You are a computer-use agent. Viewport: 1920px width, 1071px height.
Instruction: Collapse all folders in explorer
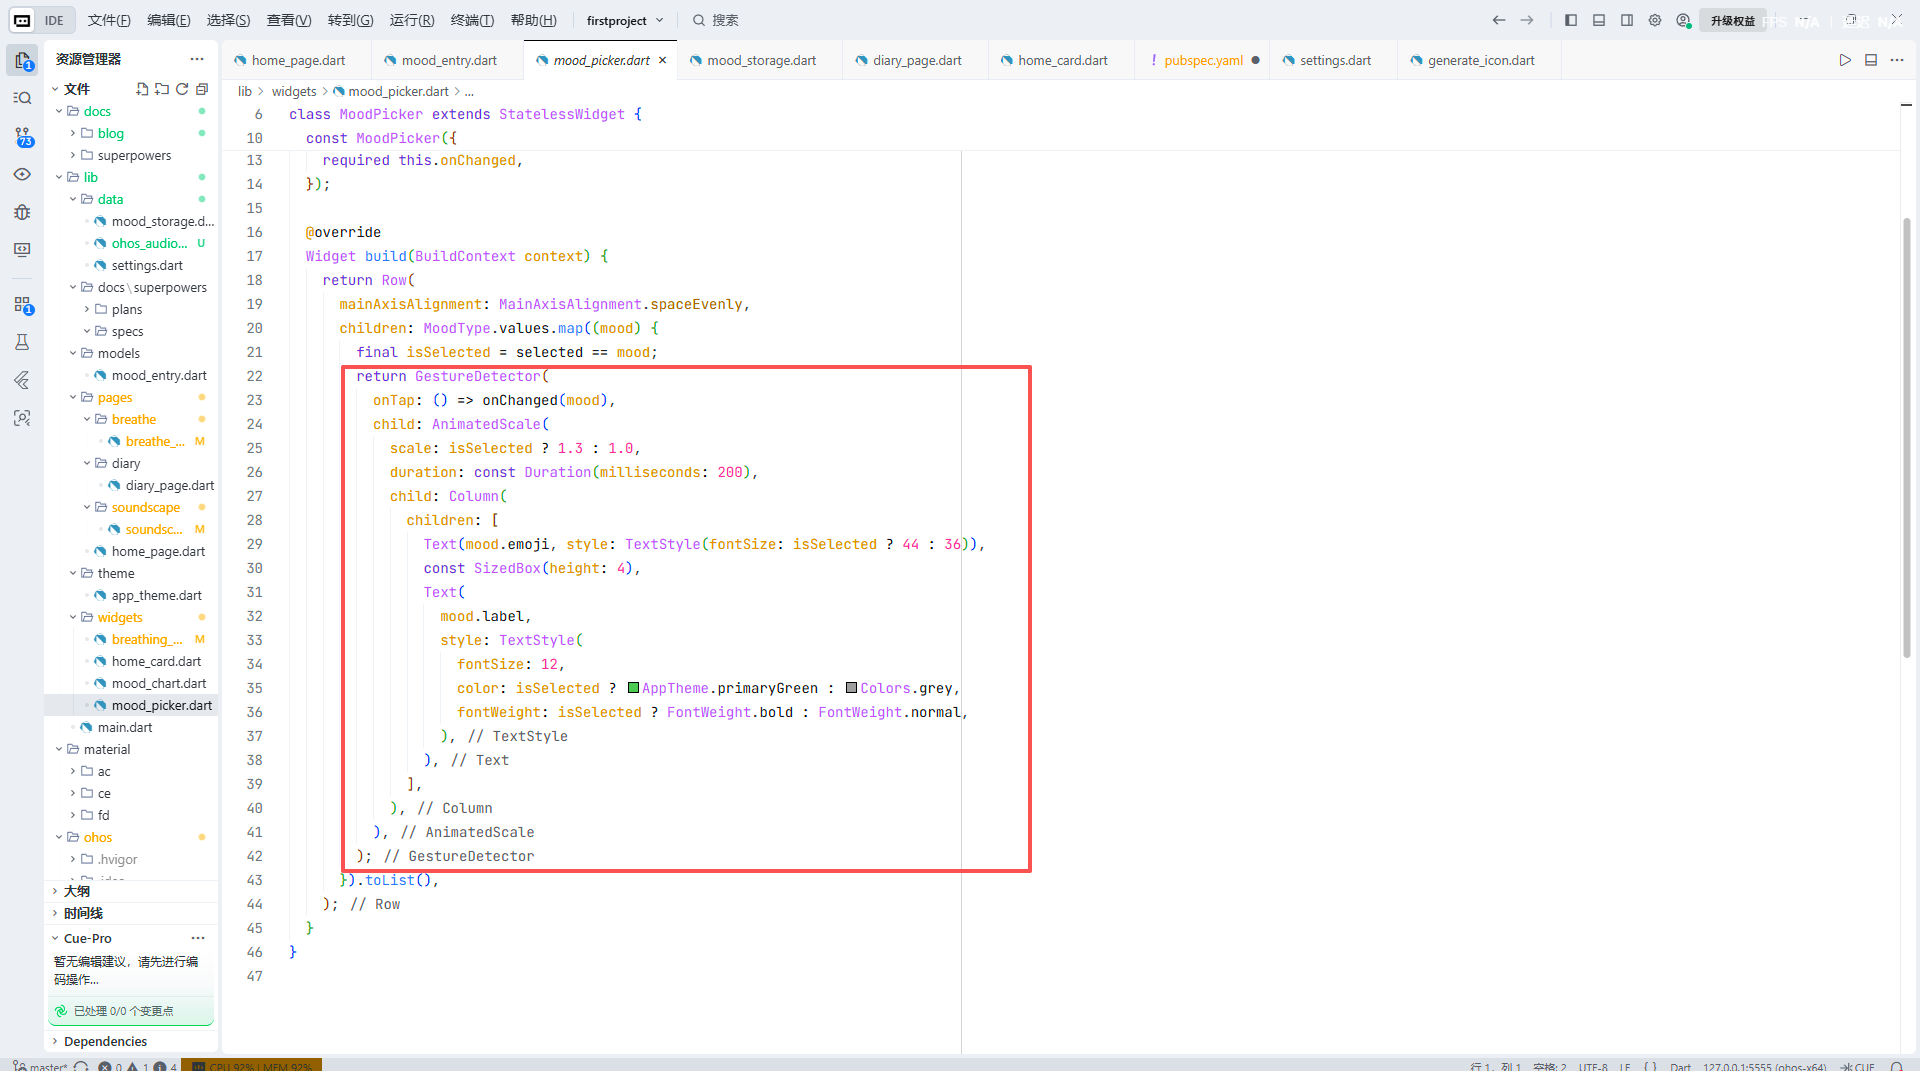coord(202,89)
